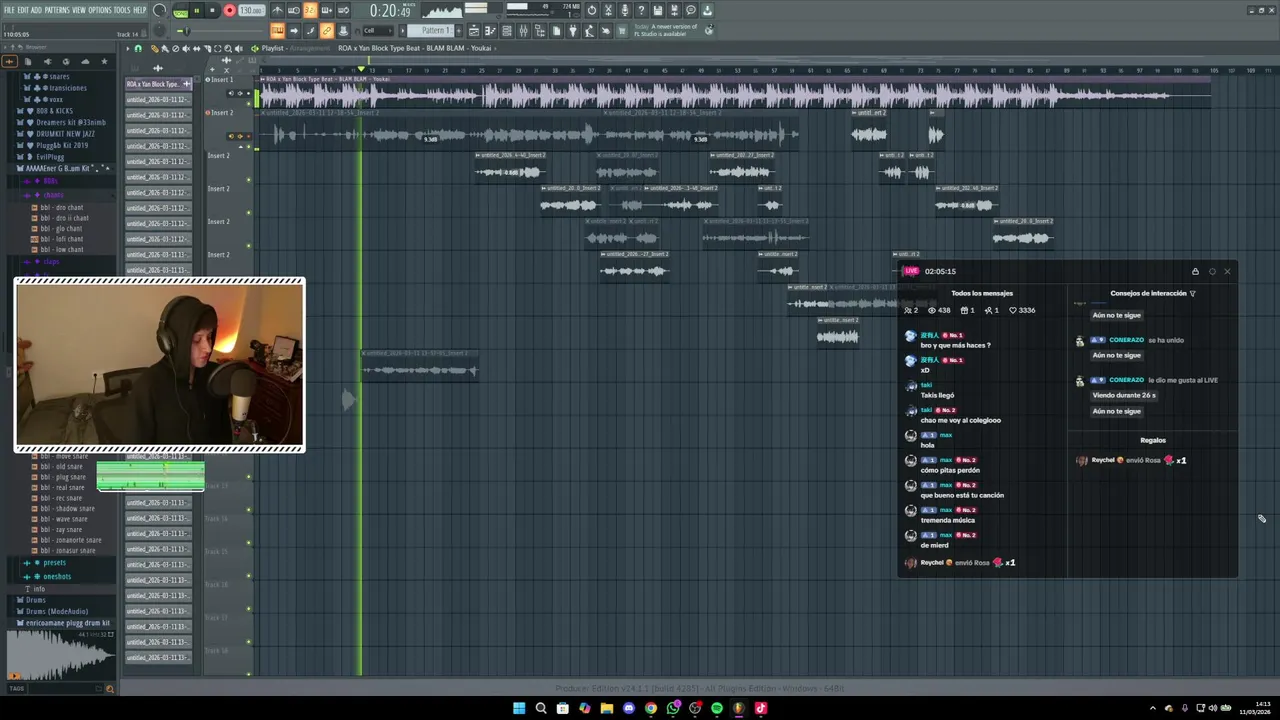Click the Windows Start button
1280x720 pixels.
519,708
